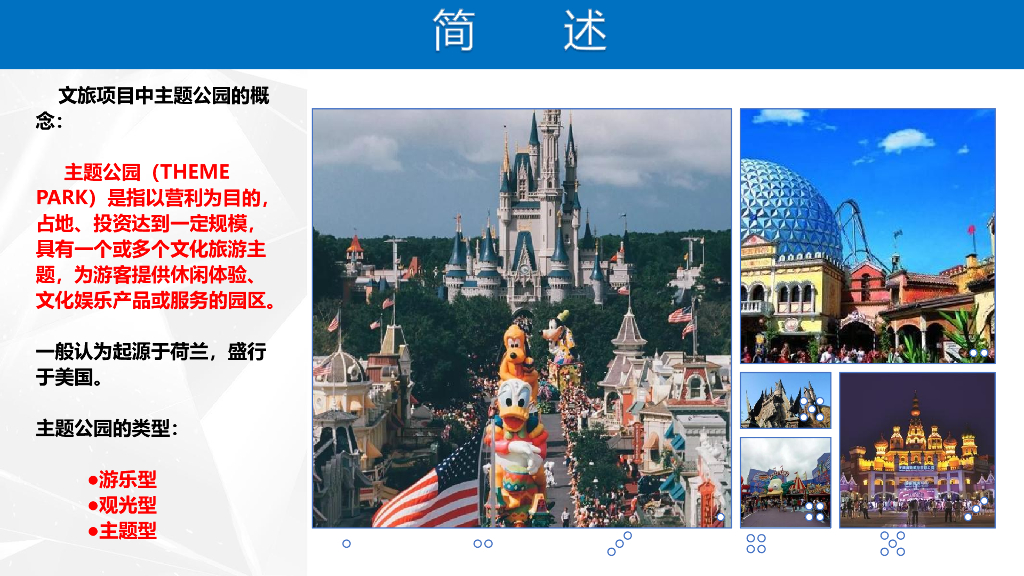
Task: Select the blue geodesic dome park photo
Action: click(x=868, y=236)
